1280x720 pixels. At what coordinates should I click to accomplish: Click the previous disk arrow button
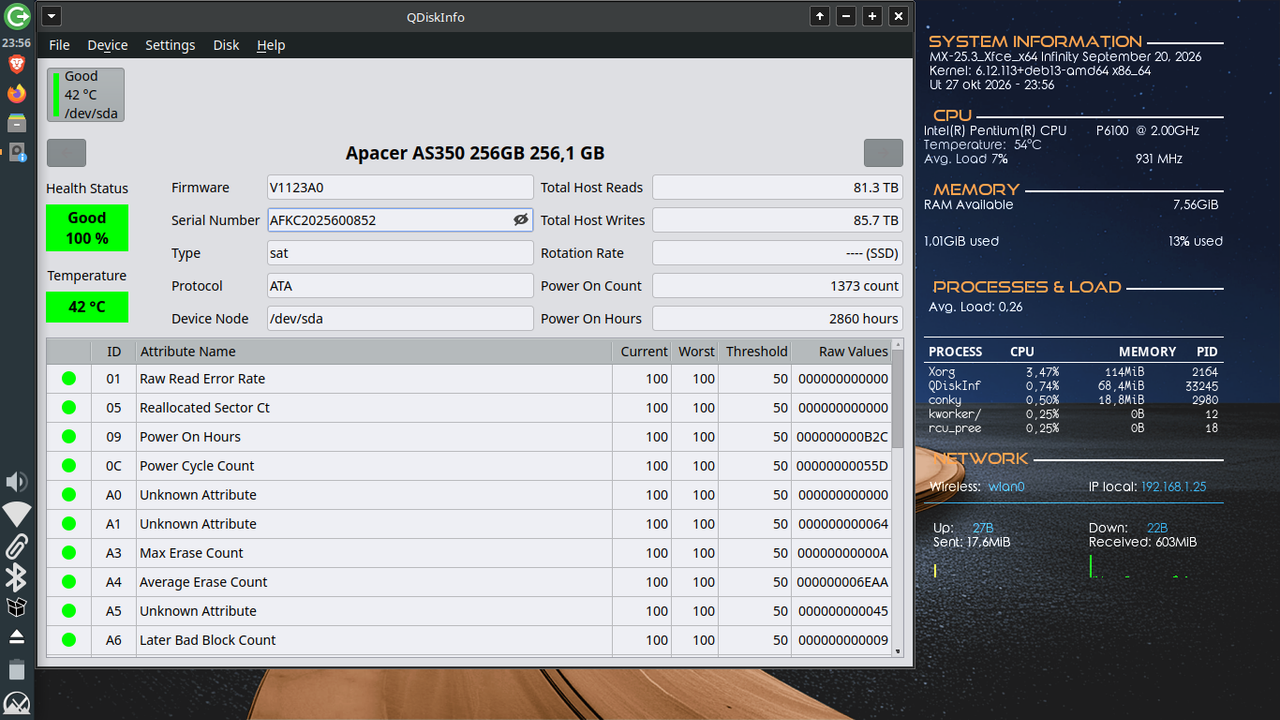pyautogui.click(x=66, y=153)
